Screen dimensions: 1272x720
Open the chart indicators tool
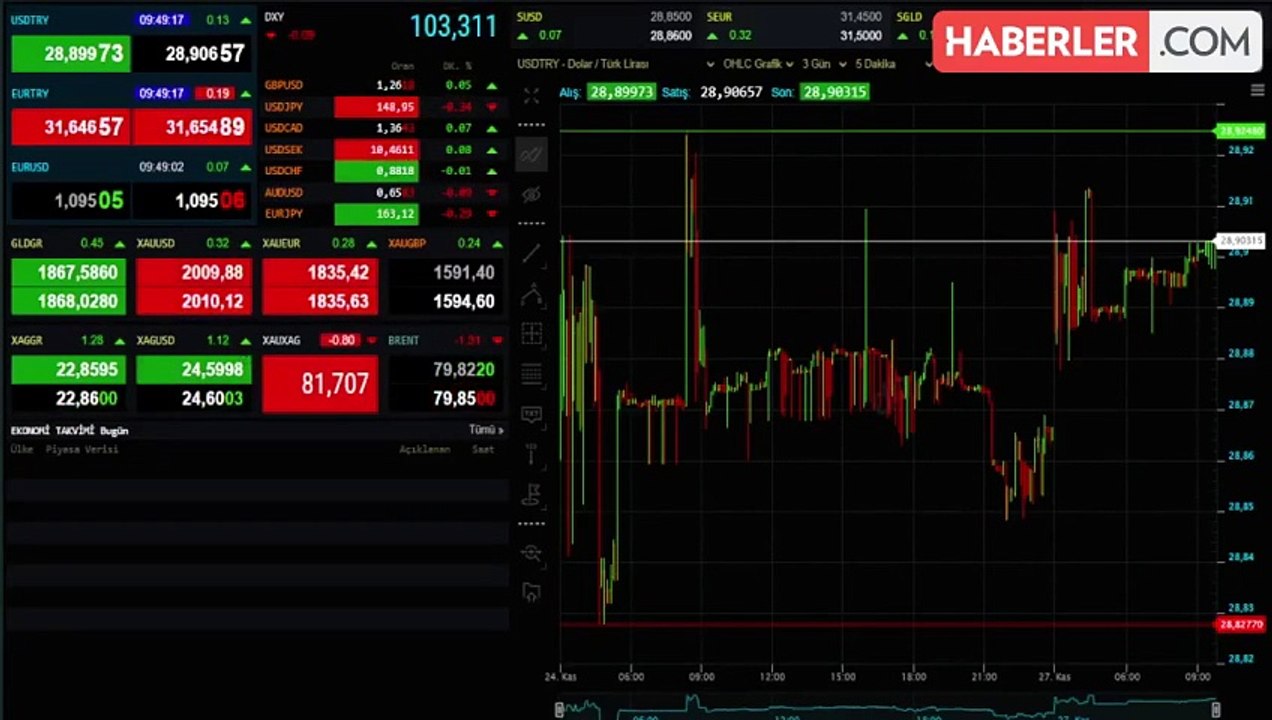pos(531,155)
